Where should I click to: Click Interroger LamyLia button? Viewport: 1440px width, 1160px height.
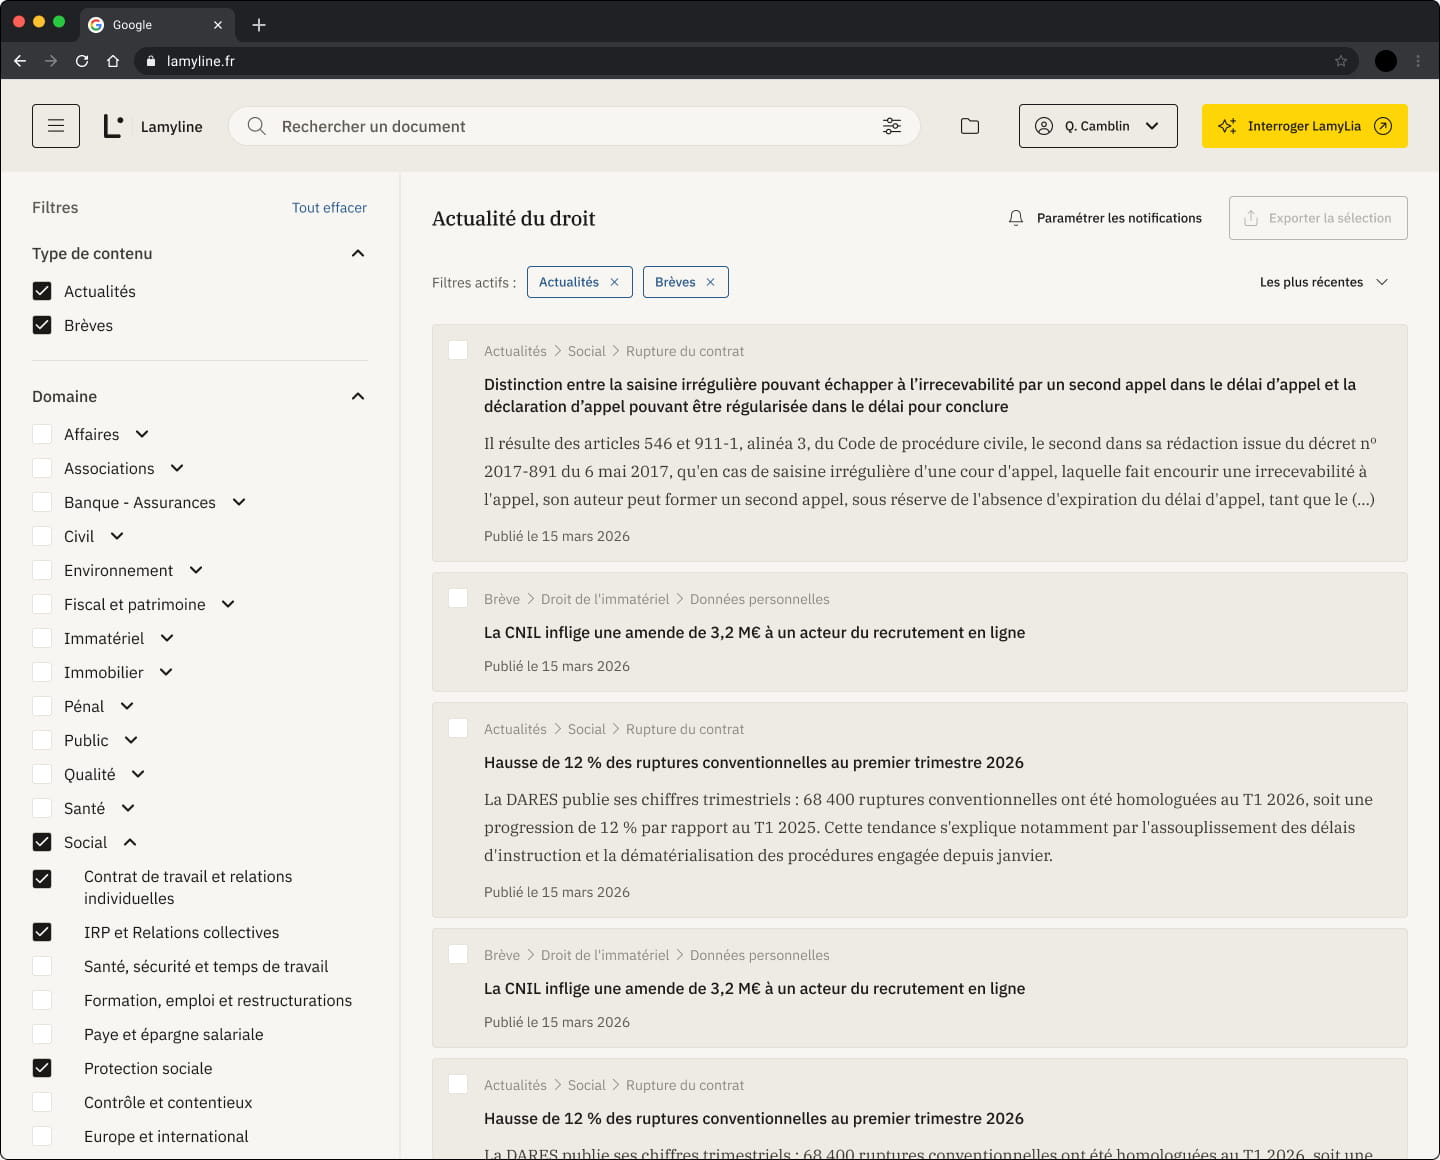pyautogui.click(x=1305, y=126)
